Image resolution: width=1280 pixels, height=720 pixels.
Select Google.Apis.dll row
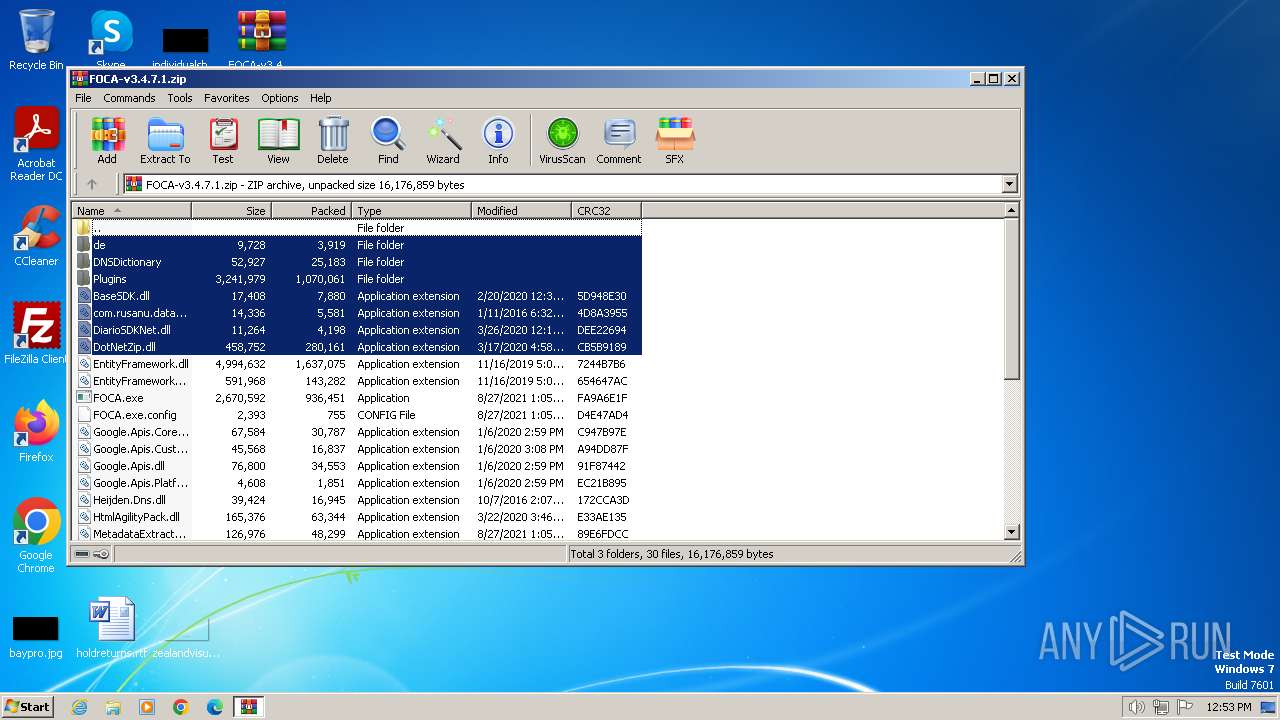point(357,466)
